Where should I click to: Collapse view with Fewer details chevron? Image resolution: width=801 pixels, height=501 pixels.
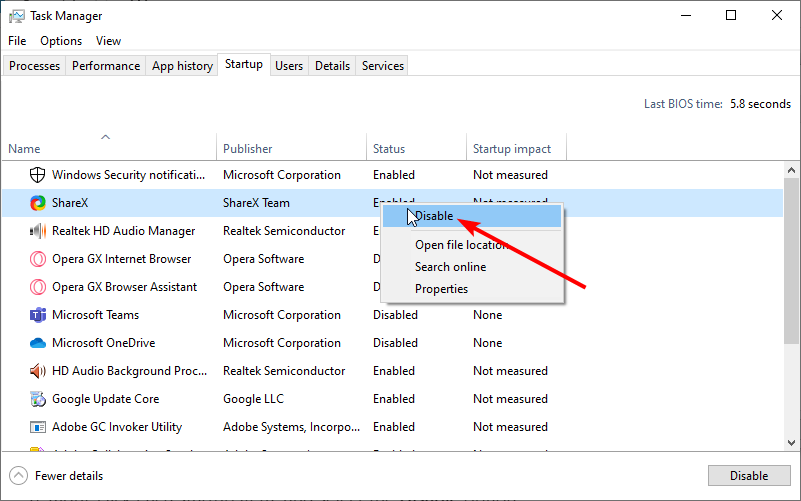[18, 476]
